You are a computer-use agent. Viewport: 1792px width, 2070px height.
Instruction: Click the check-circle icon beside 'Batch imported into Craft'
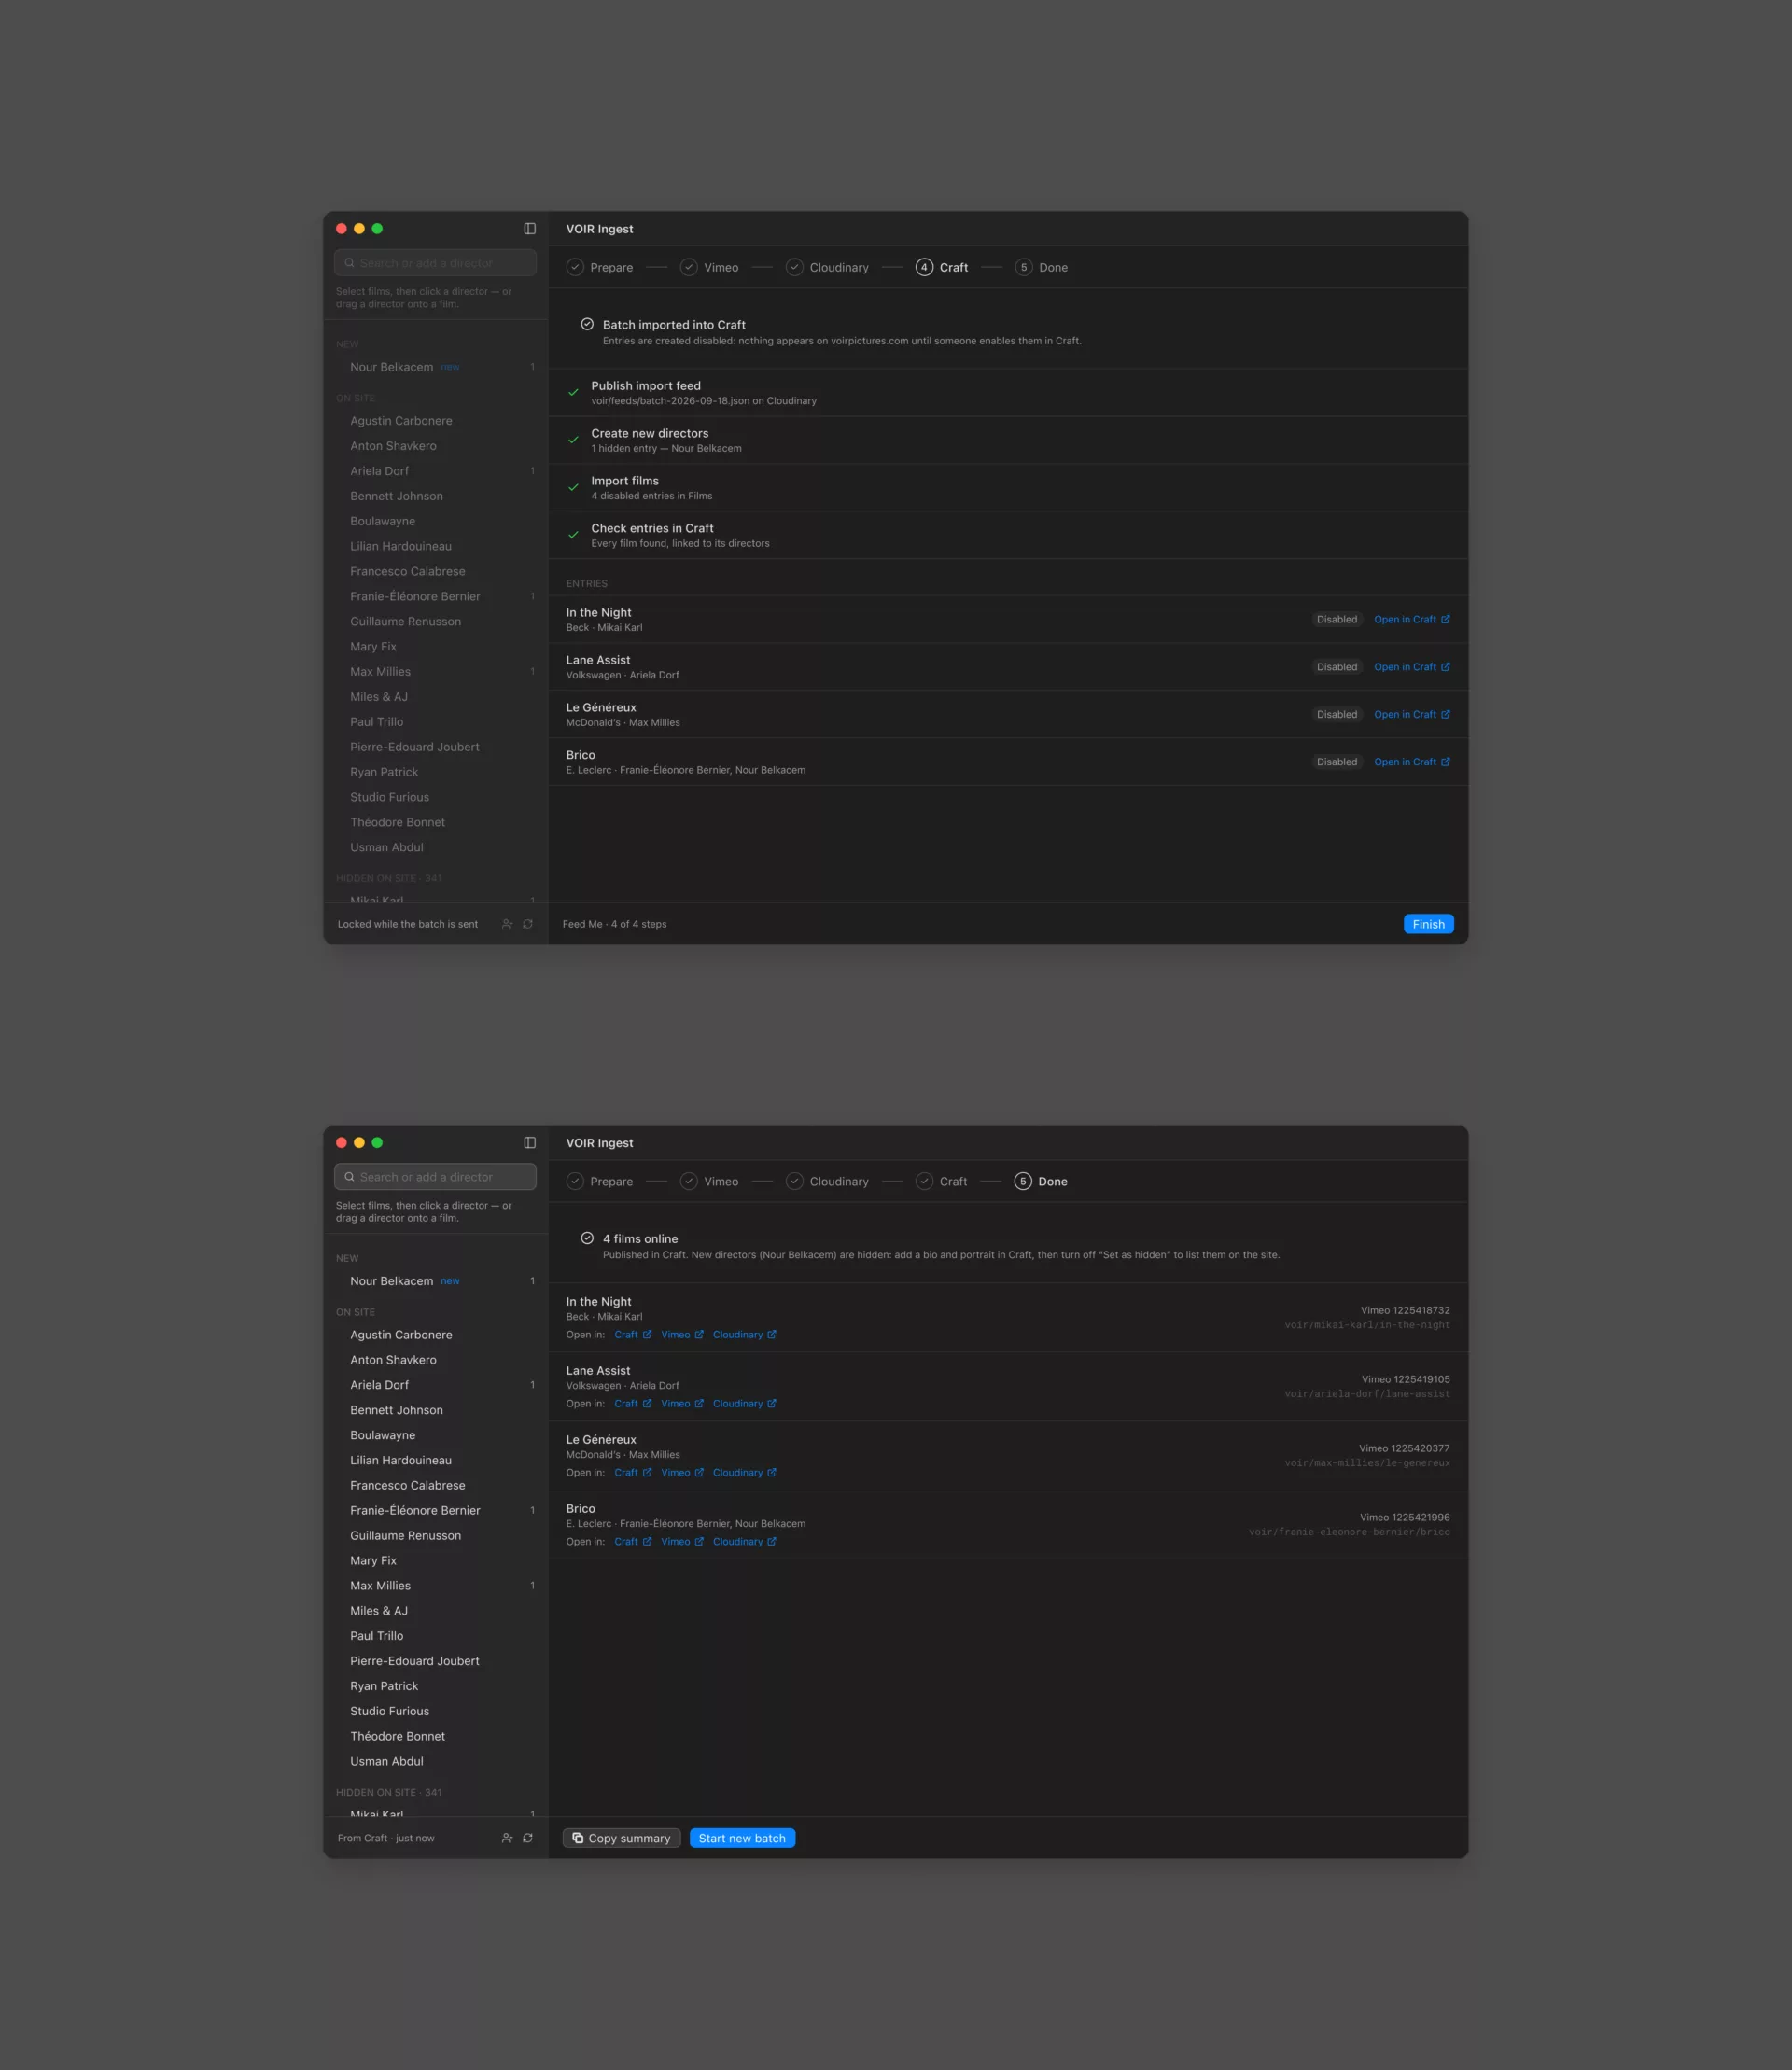click(x=587, y=324)
